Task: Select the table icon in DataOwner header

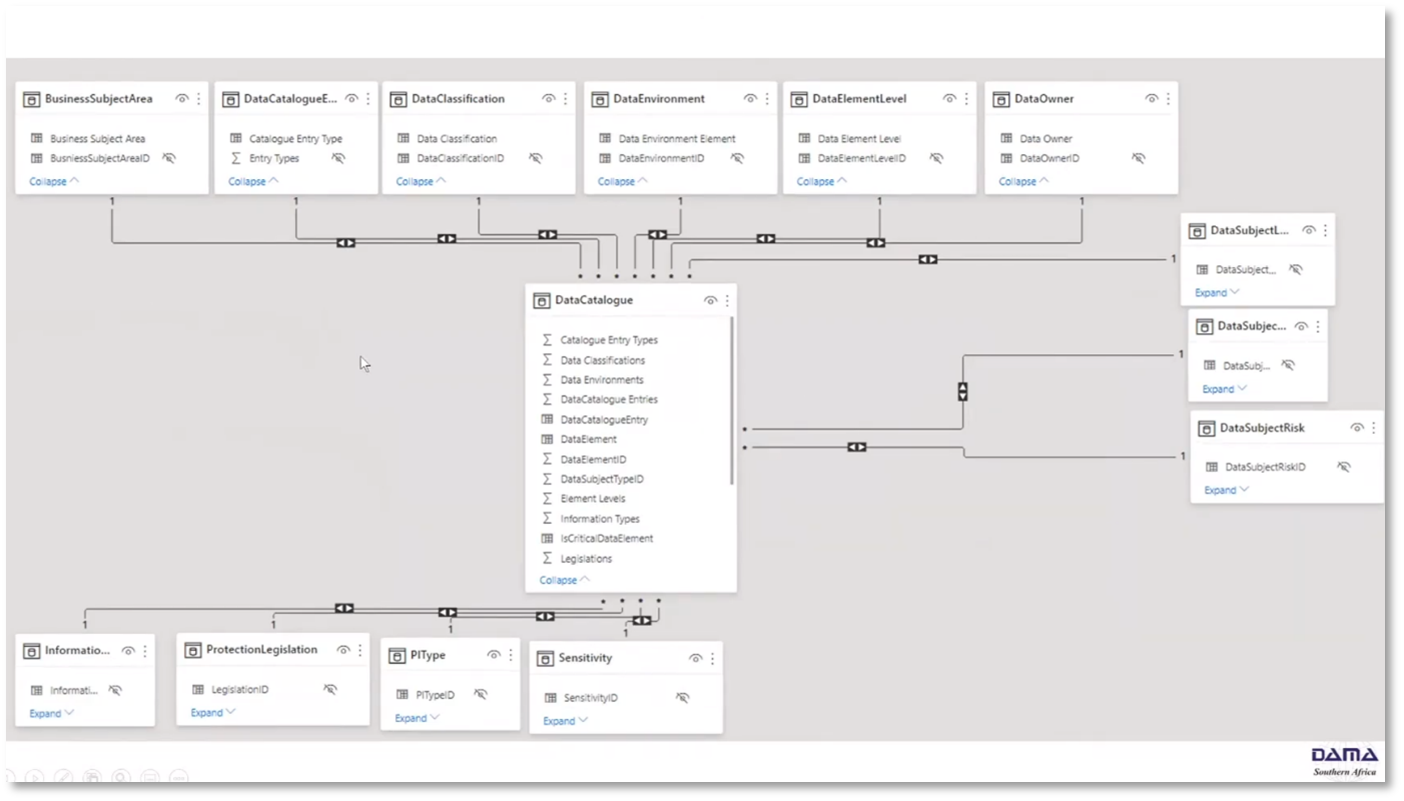Action: coord(1001,99)
